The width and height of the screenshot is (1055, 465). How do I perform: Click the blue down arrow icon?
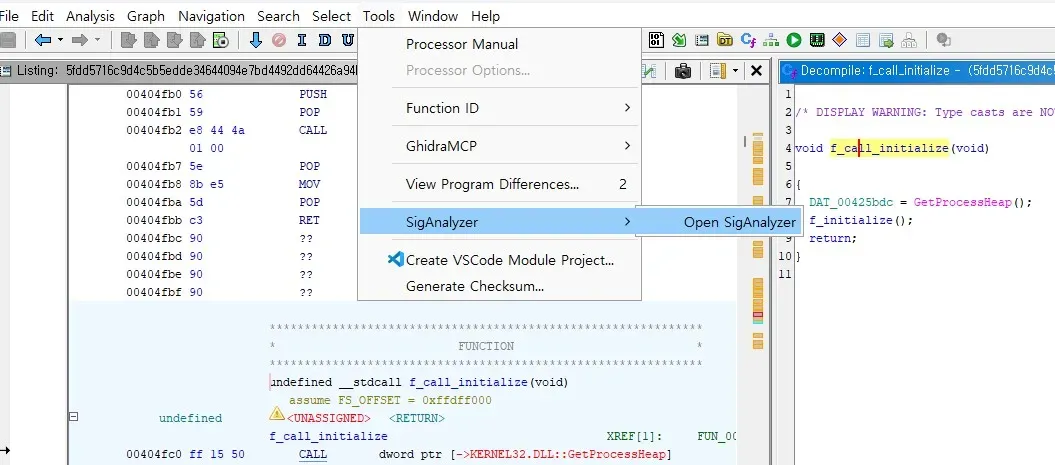pyautogui.click(x=255, y=41)
